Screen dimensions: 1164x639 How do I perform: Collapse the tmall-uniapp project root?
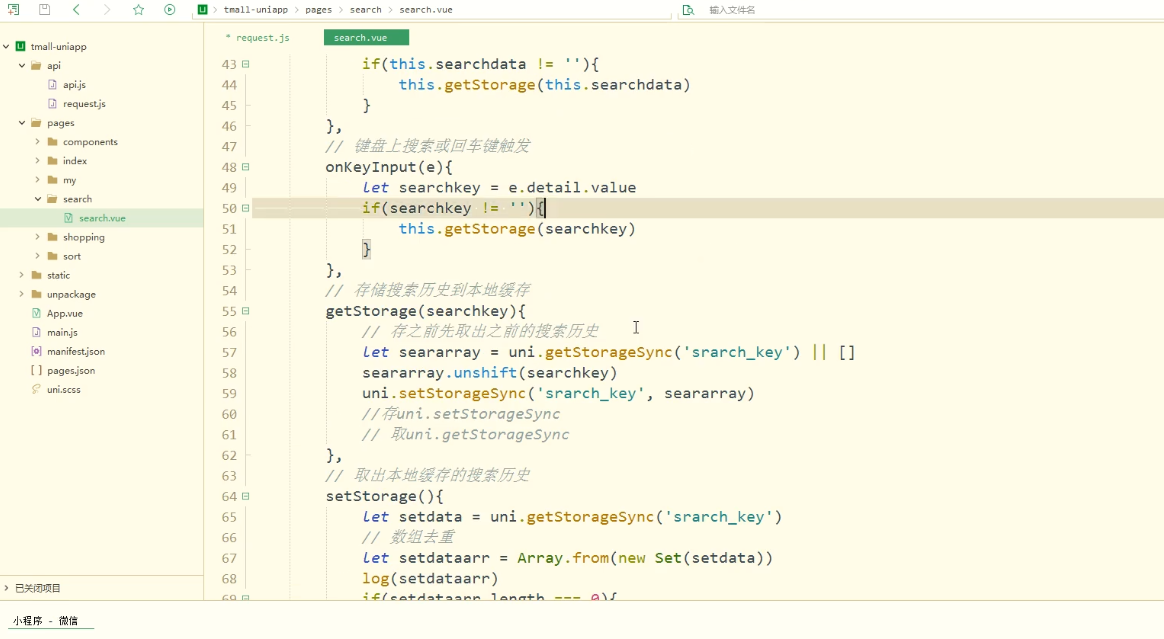[x=7, y=46]
